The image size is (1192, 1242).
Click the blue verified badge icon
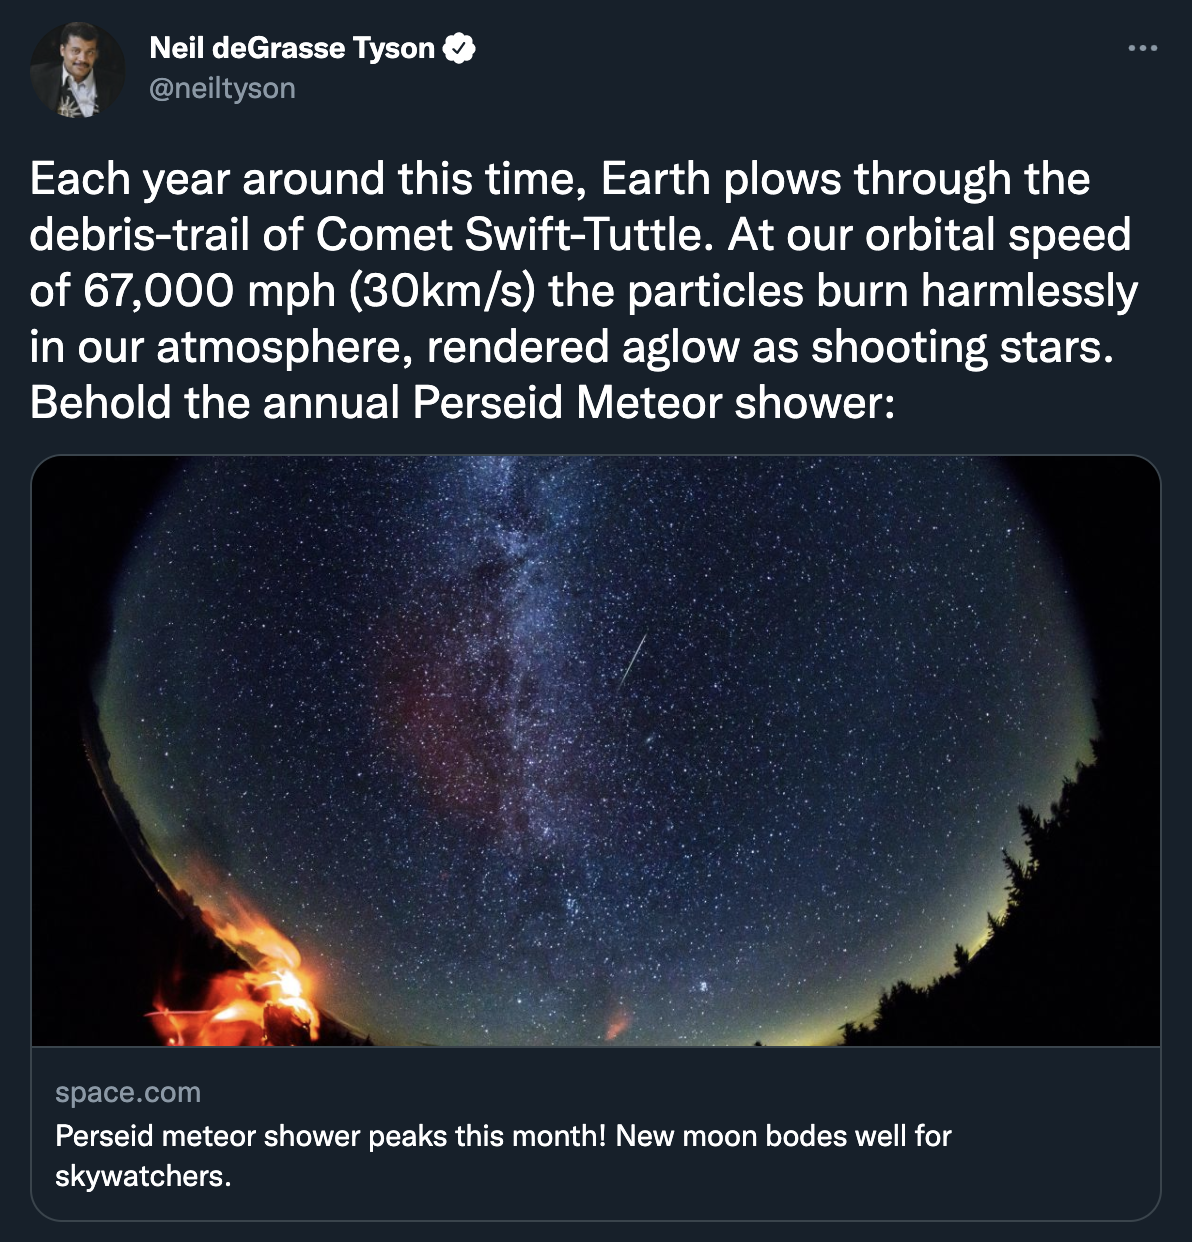point(459,48)
